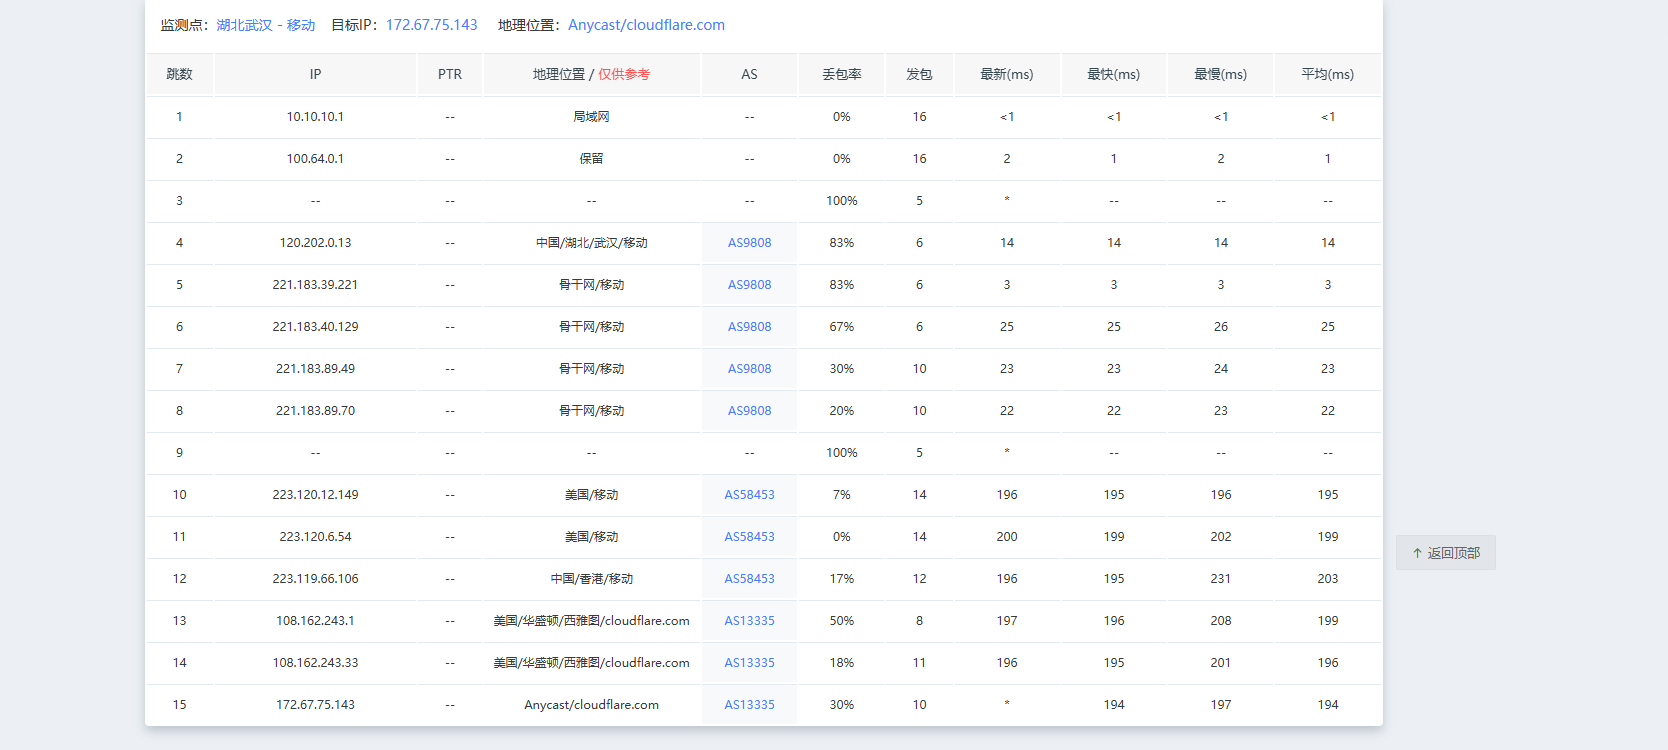The image size is (1668, 750).
Task: Select IP cell 100.64.0.1
Action: click(x=316, y=159)
